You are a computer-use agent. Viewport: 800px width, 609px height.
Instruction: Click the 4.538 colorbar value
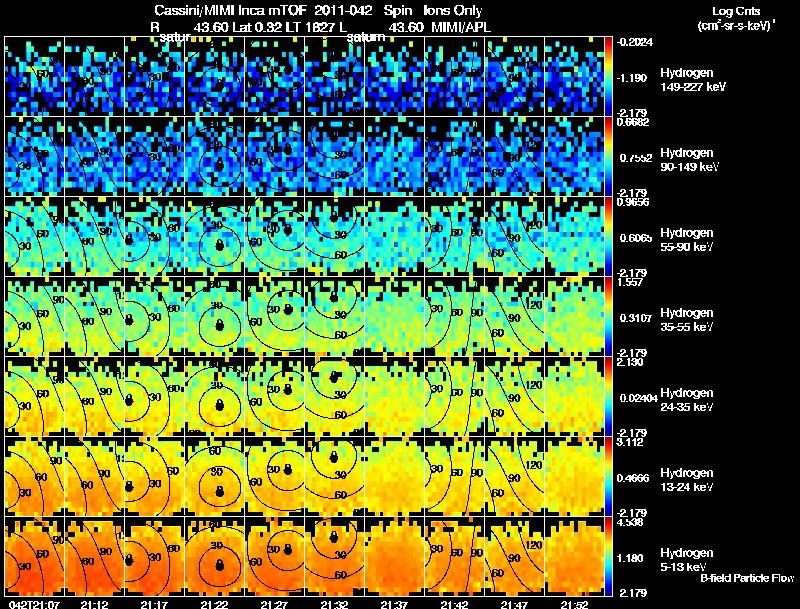pyautogui.click(x=631, y=523)
